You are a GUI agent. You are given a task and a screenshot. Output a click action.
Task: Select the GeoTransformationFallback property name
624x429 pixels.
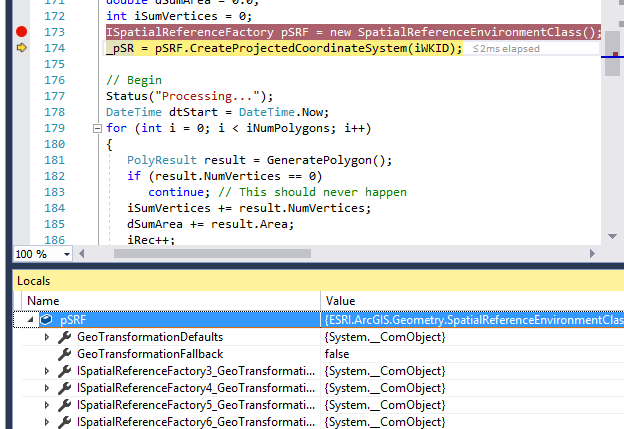tap(150, 354)
